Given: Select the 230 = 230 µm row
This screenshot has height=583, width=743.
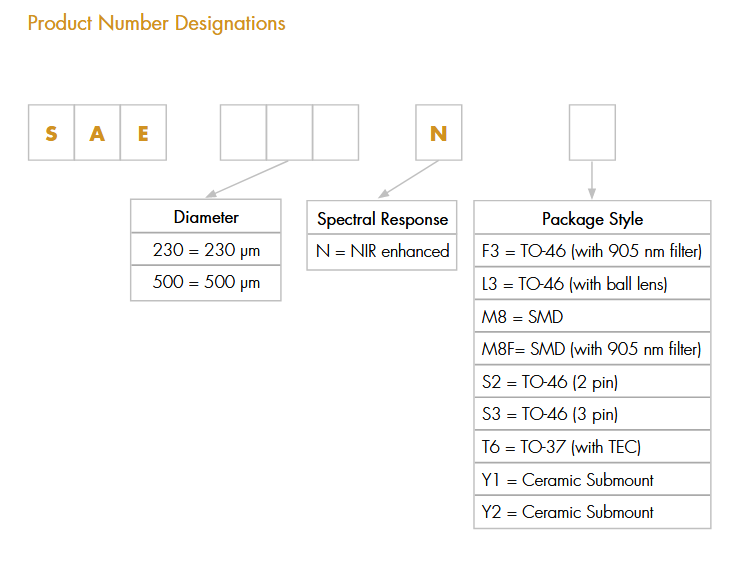Looking at the screenshot, I should (206, 250).
